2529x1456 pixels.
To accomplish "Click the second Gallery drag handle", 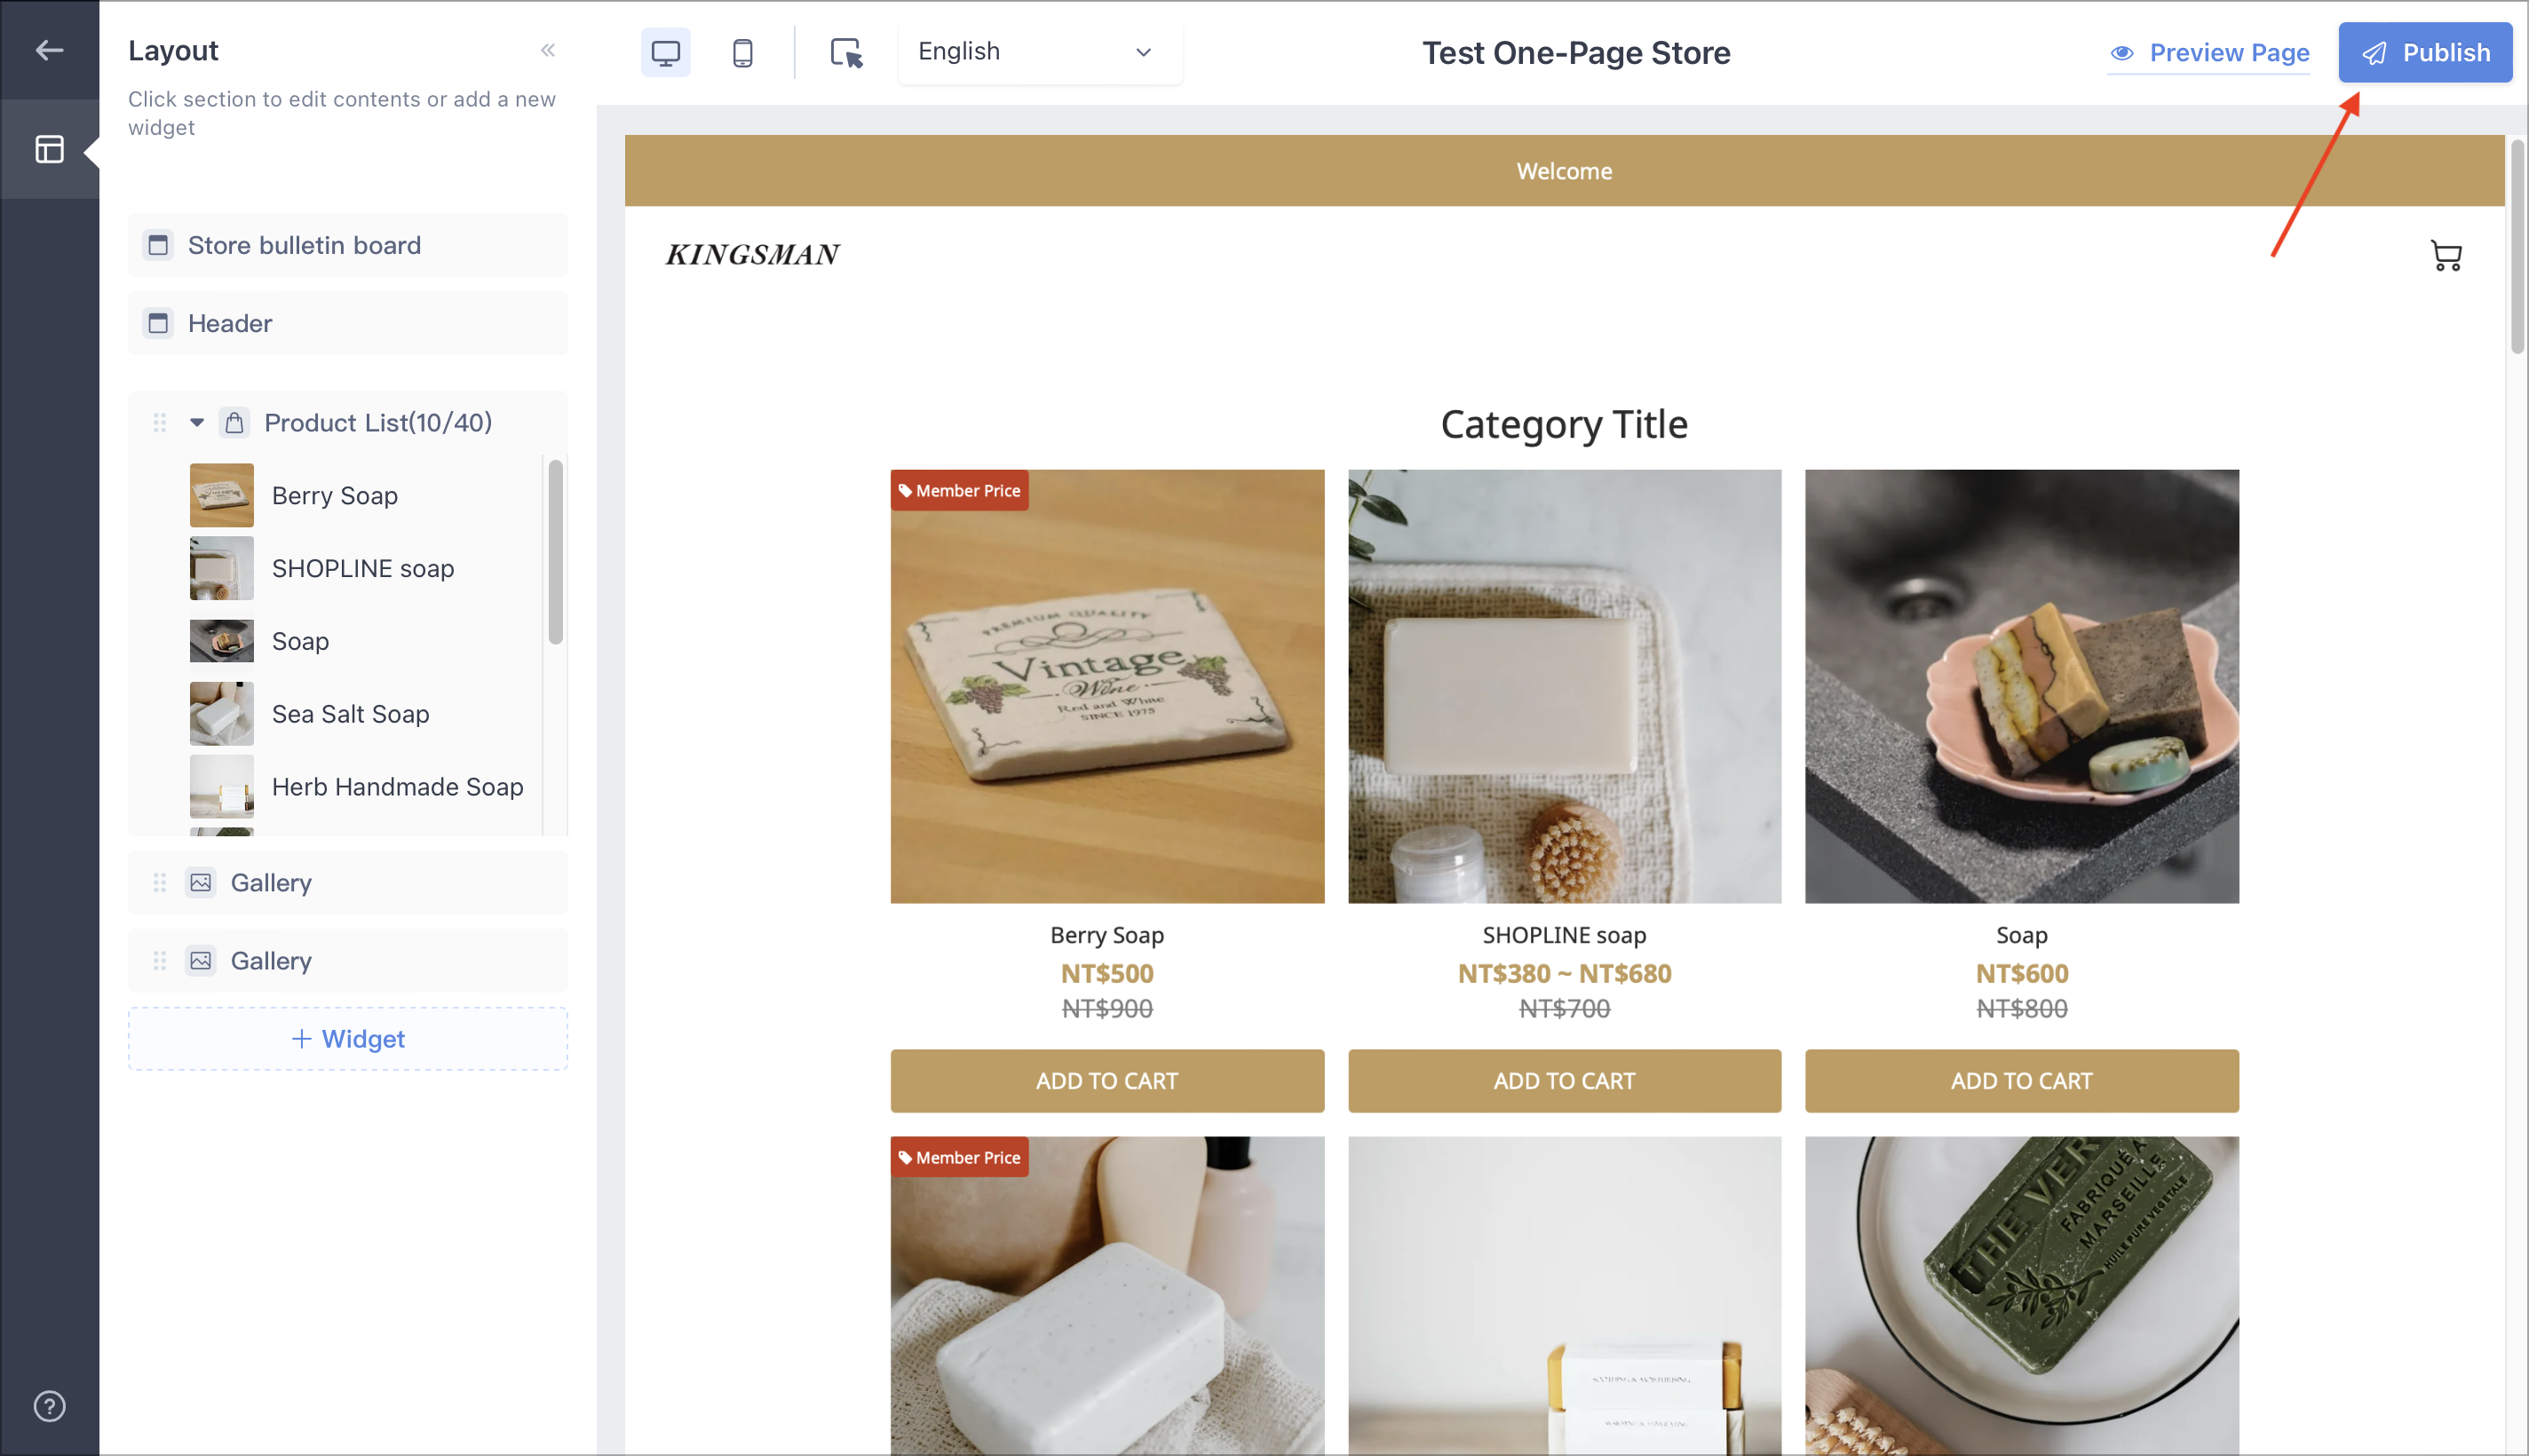I will [x=159, y=960].
